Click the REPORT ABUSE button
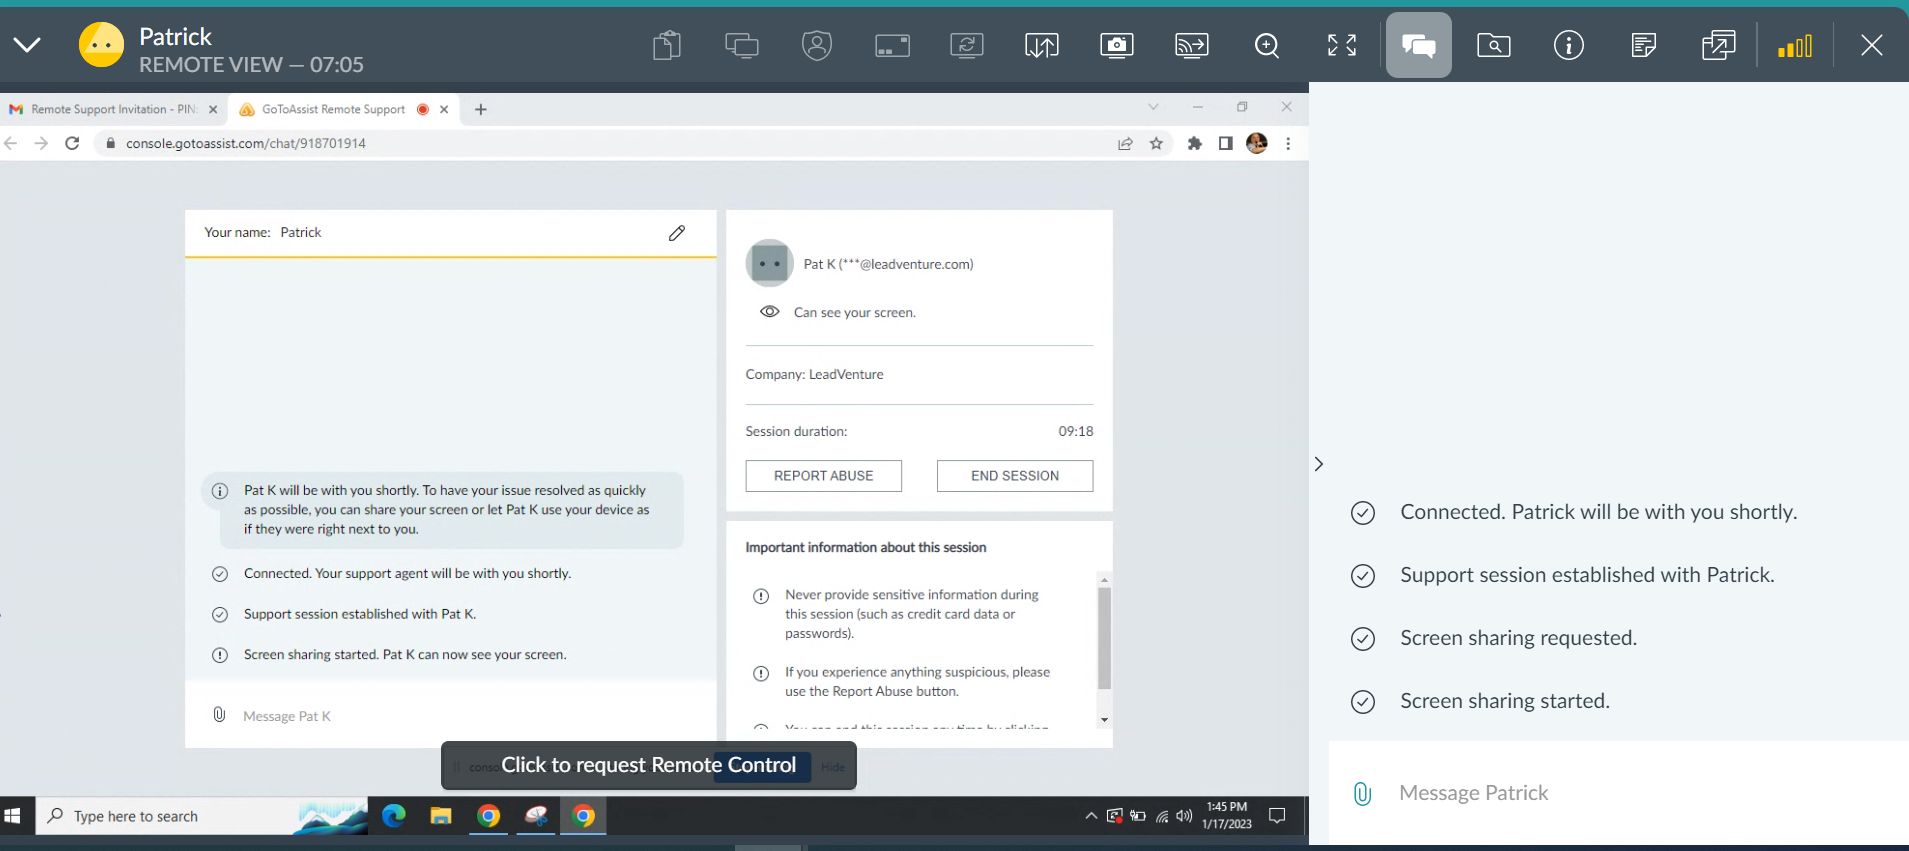This screenshot has height=851, width=1909. (x=824, y=476)
